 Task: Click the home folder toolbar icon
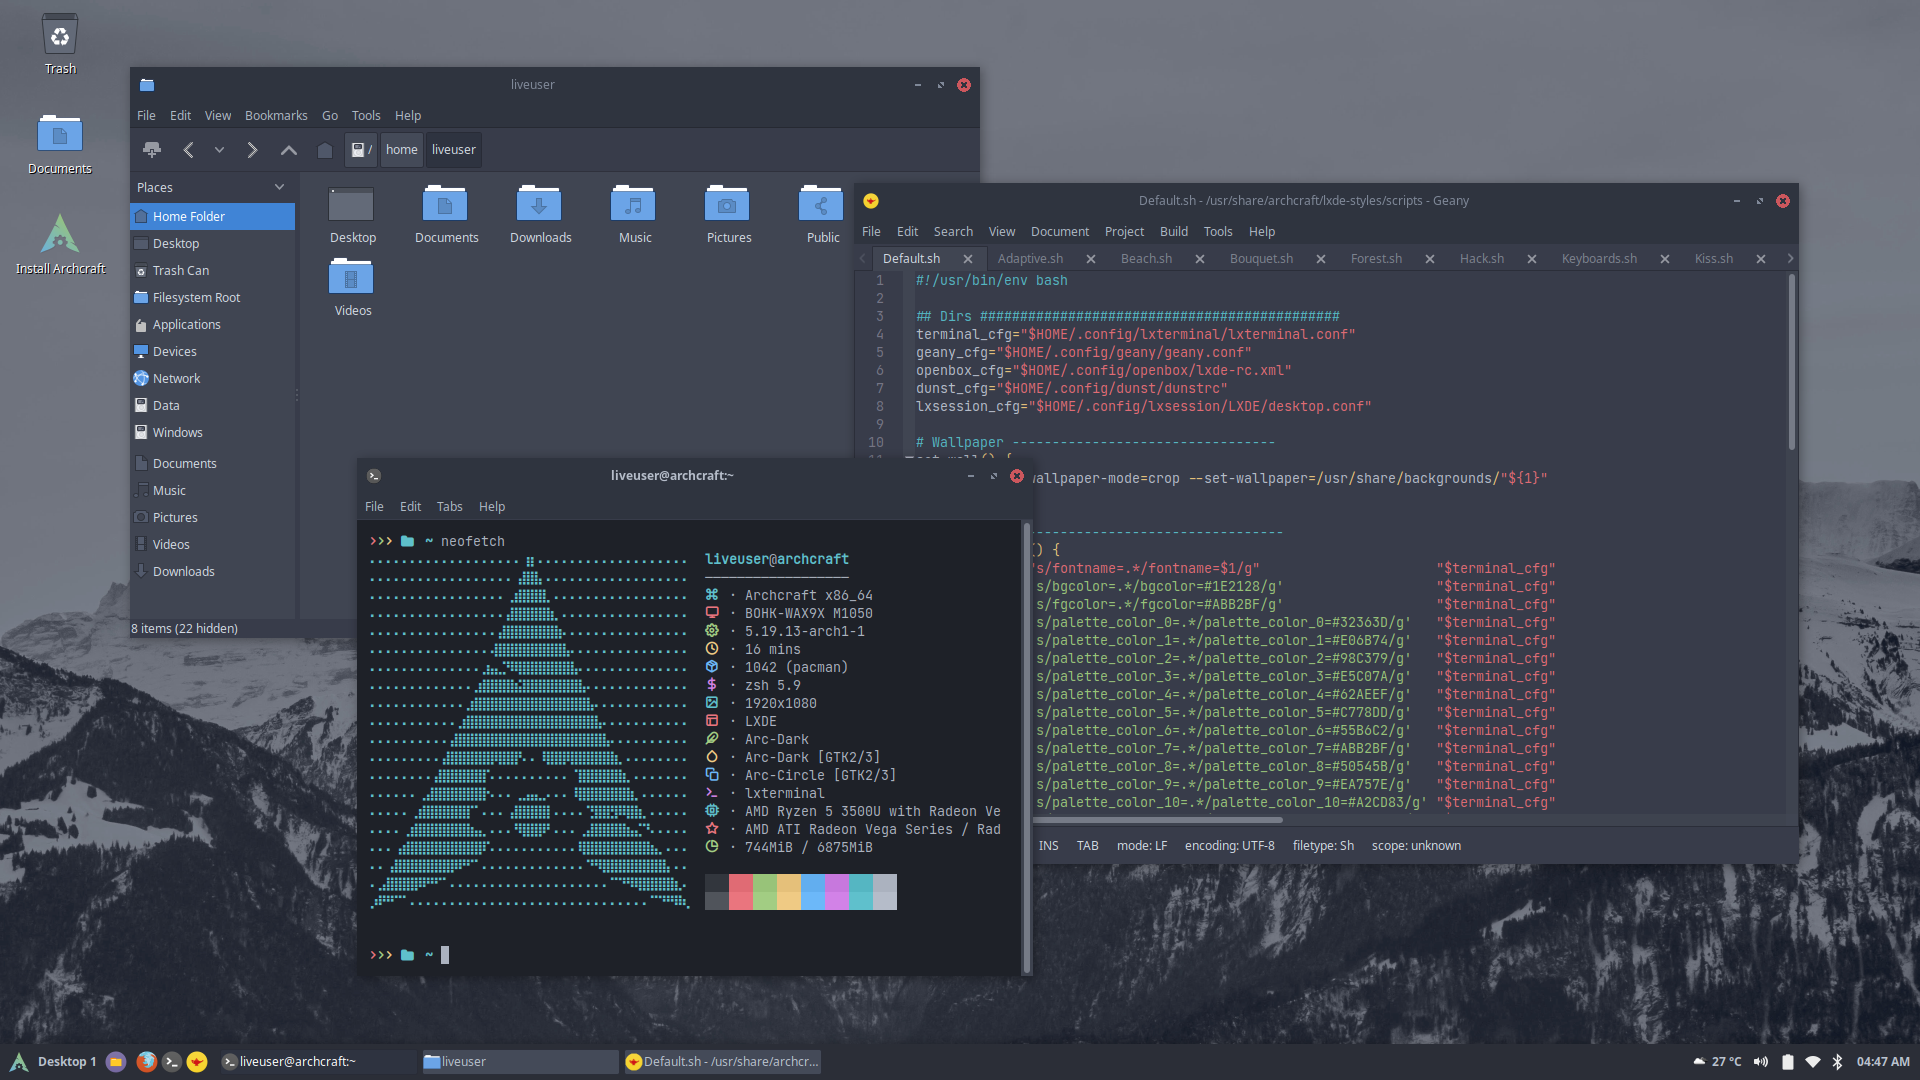click(x=324, y=150)
